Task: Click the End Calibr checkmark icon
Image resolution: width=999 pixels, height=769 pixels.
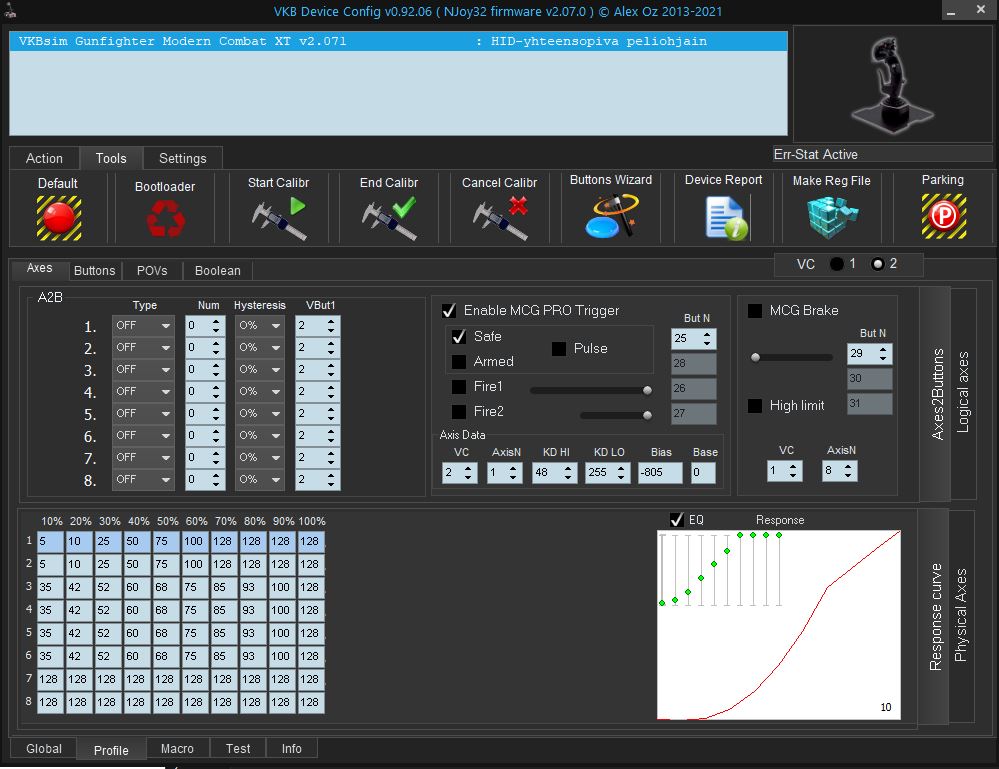Action: coord(389,217)
